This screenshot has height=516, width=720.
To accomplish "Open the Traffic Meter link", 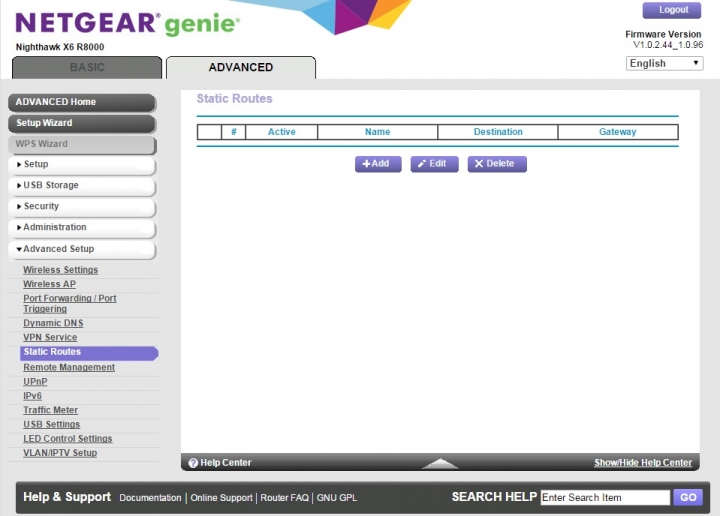I will click(51, 410).
